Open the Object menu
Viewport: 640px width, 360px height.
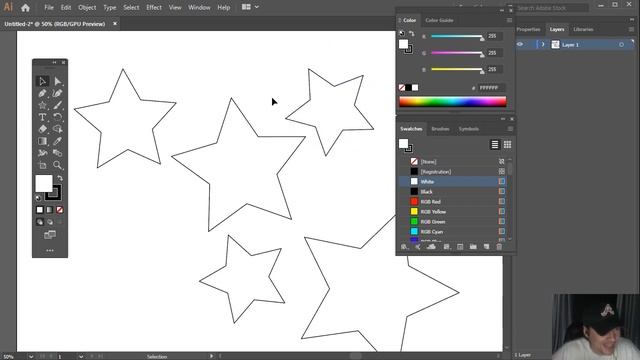click(x=87, y=7)
